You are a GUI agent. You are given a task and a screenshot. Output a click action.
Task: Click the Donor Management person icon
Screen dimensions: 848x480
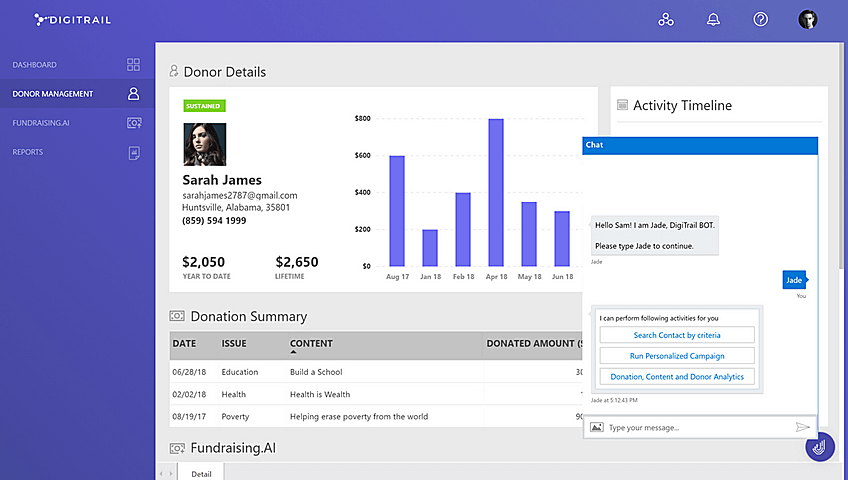click(x=134, y=94)
